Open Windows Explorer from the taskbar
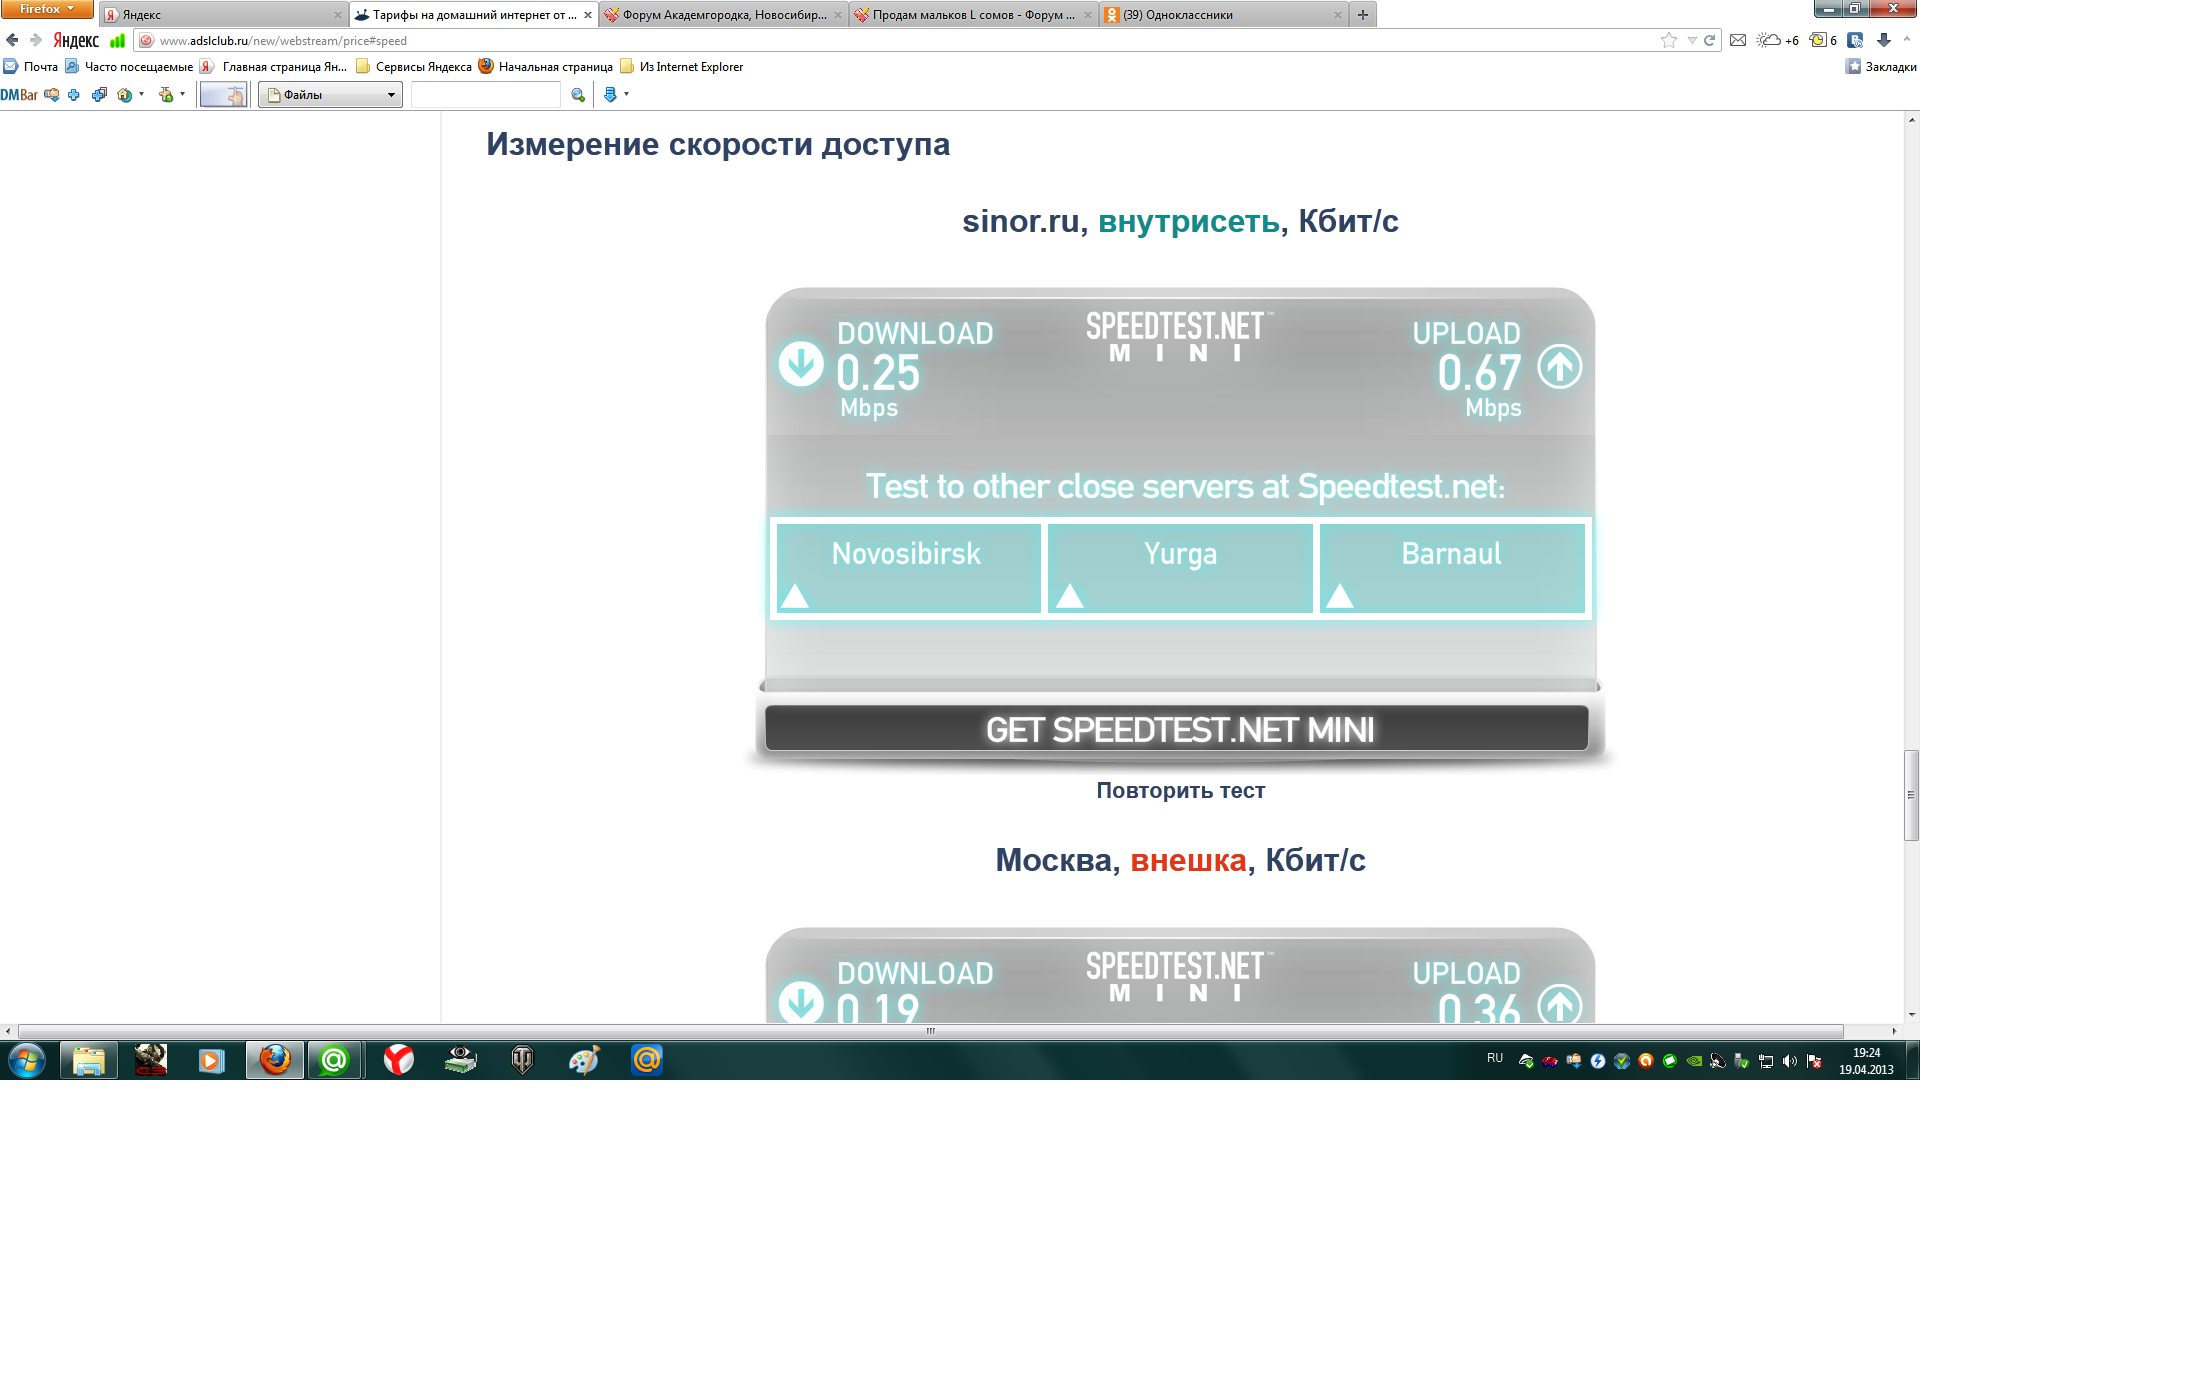The height and width of the screenshot is (1375, 2200). 89,1060
